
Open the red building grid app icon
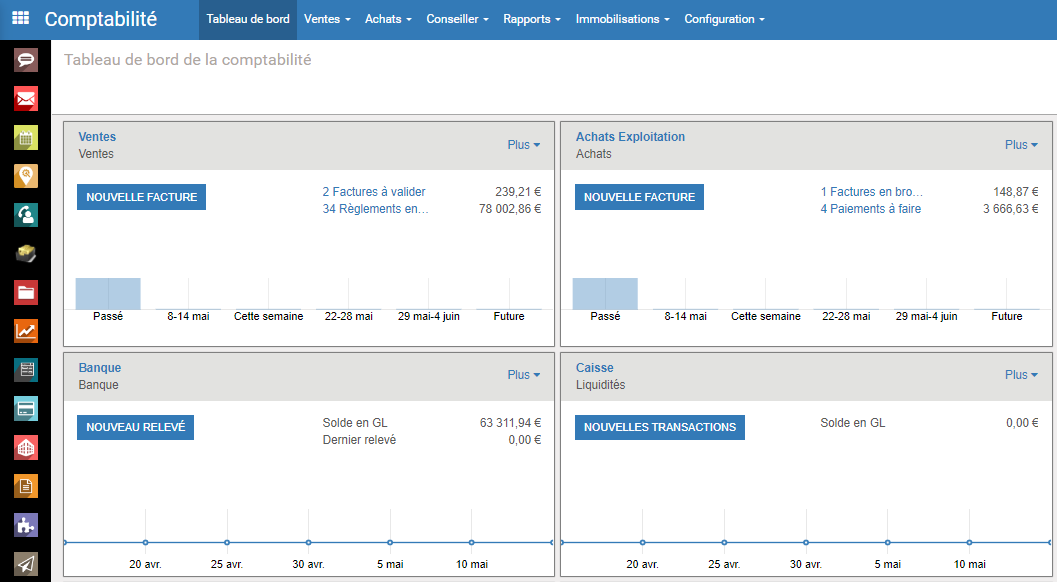pos(26,447)
